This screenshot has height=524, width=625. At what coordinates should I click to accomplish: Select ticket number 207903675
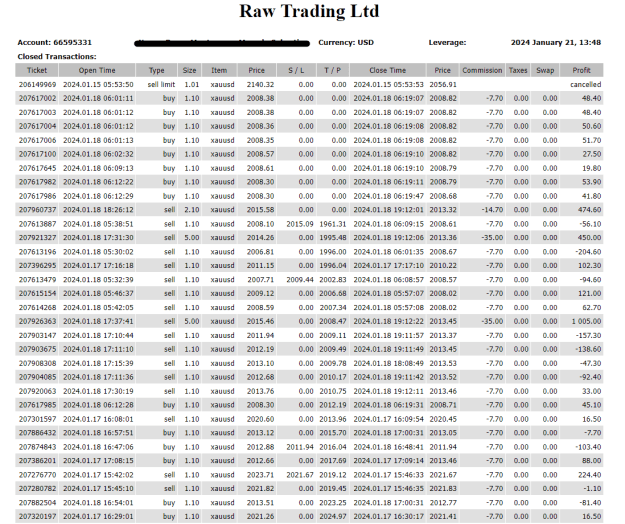coord(37,349)
